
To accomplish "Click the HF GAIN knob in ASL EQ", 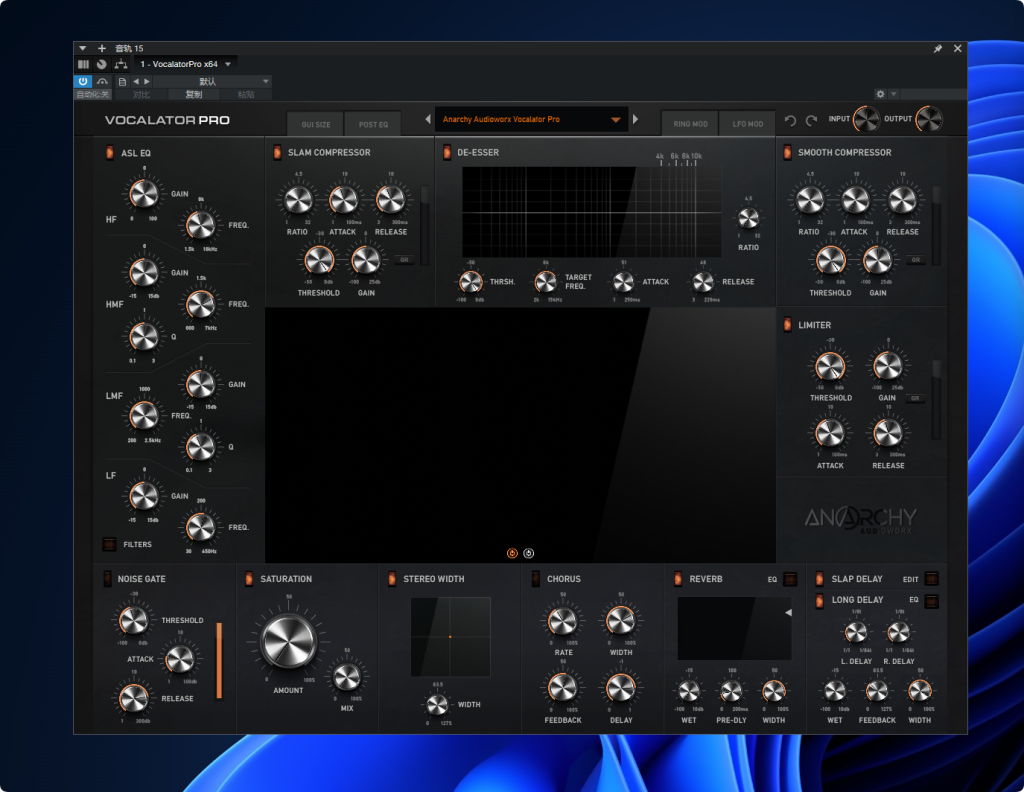I will [x=144, y=194].
